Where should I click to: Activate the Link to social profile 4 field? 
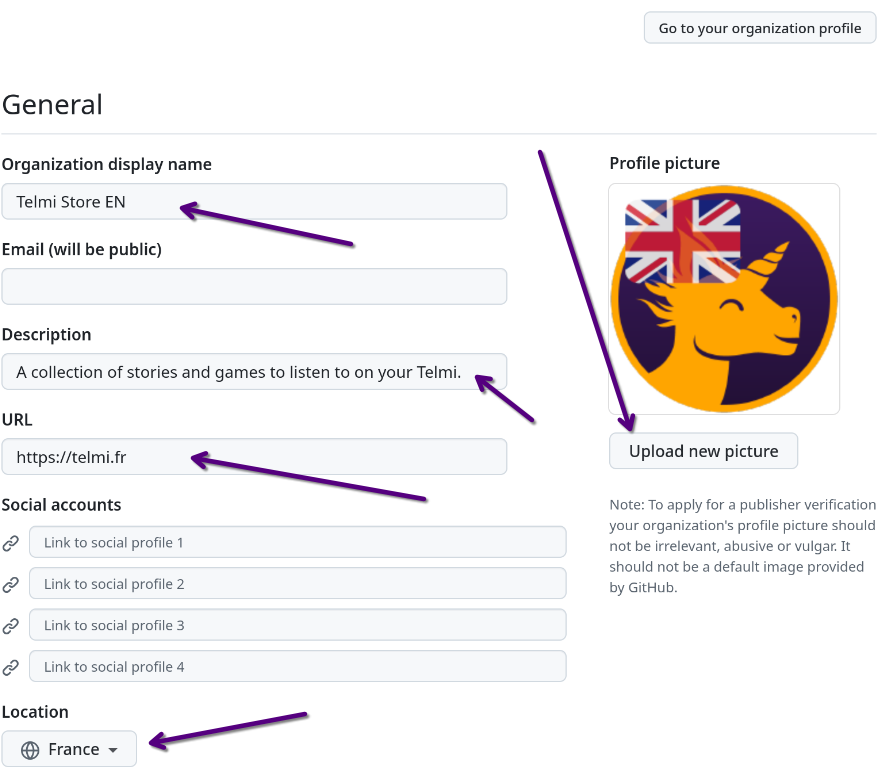click(297, 667)
